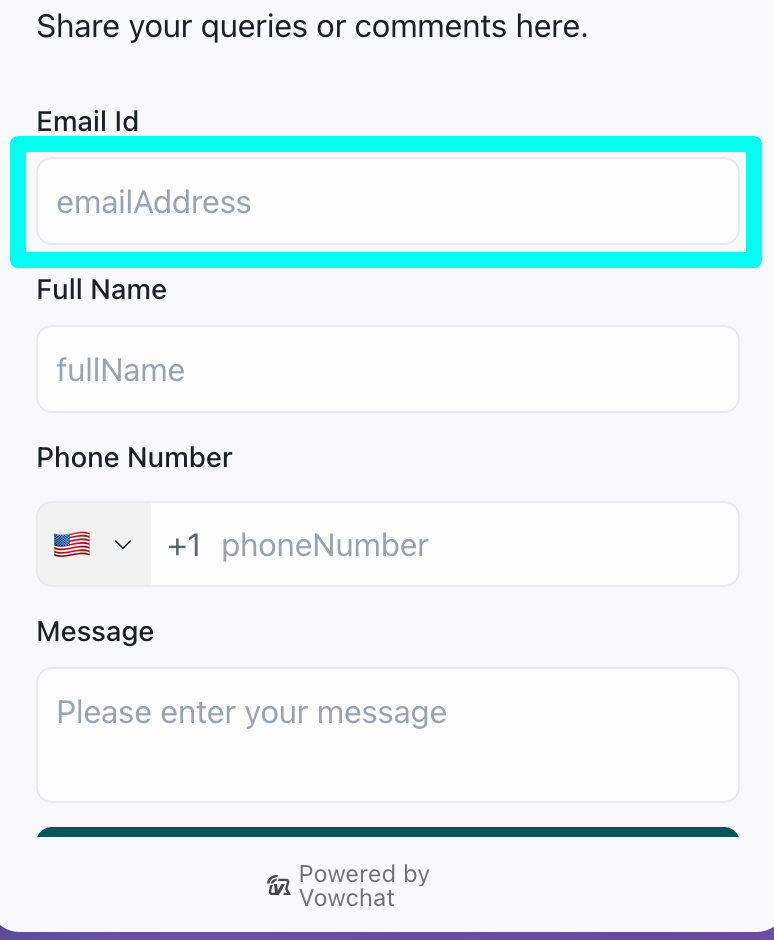Click the "Please enter your message" placeholder
This screenshot has width=774, height=940.
(x=252, y=712)
